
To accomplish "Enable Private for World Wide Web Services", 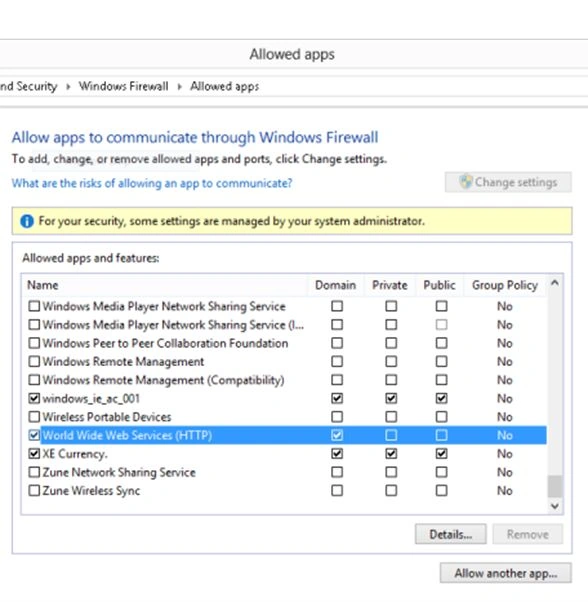I will 391,435.
